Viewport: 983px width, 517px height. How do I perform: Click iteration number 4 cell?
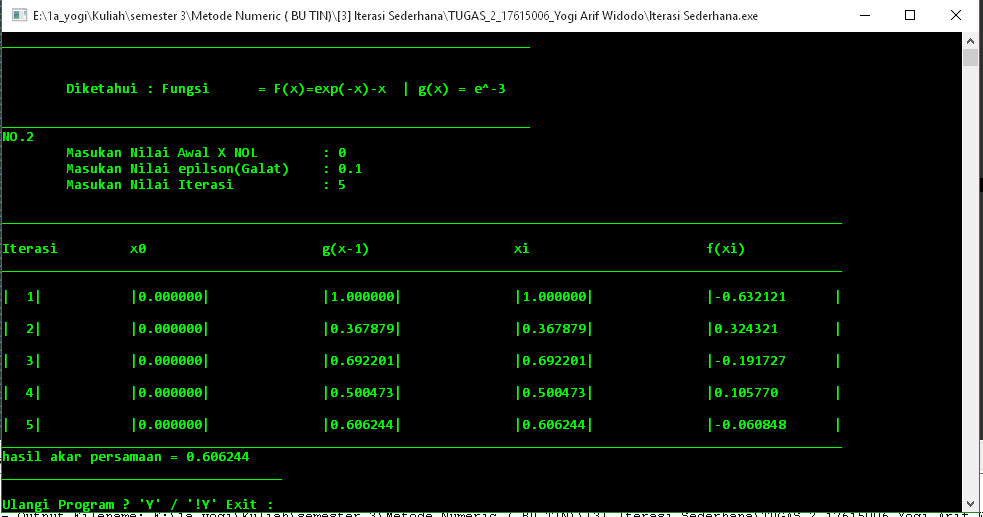point(29,393)
